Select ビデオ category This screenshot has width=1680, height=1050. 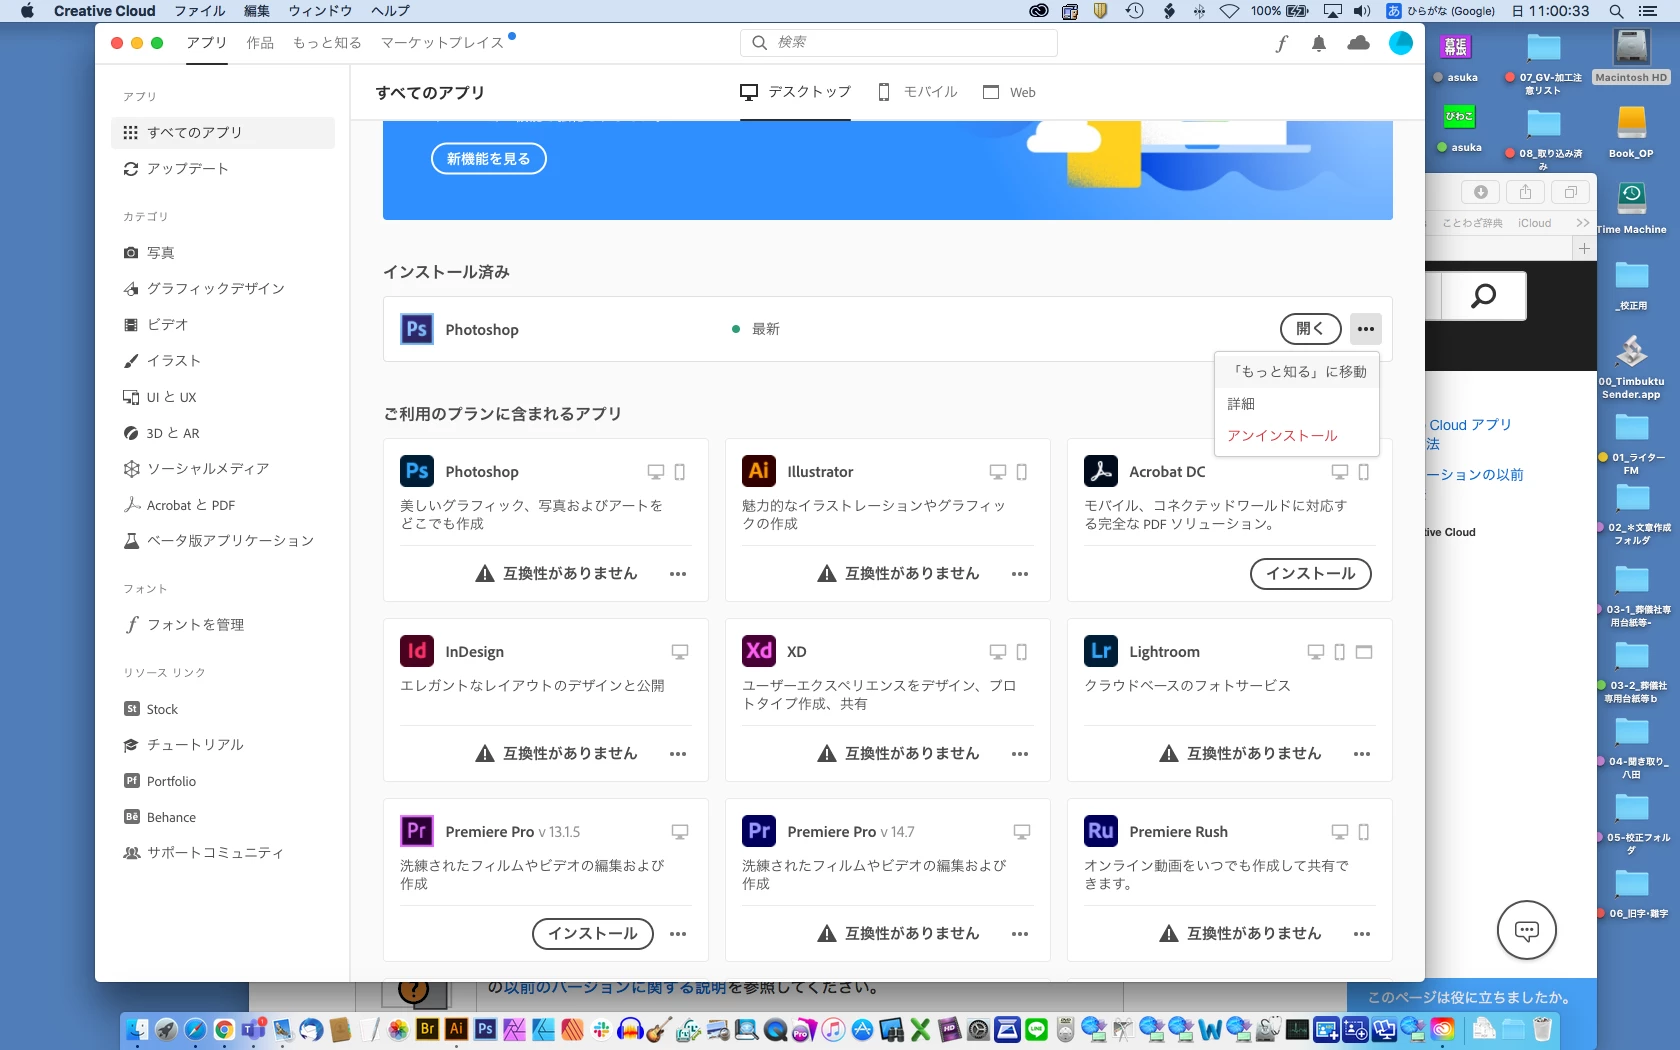coord(222,325)
